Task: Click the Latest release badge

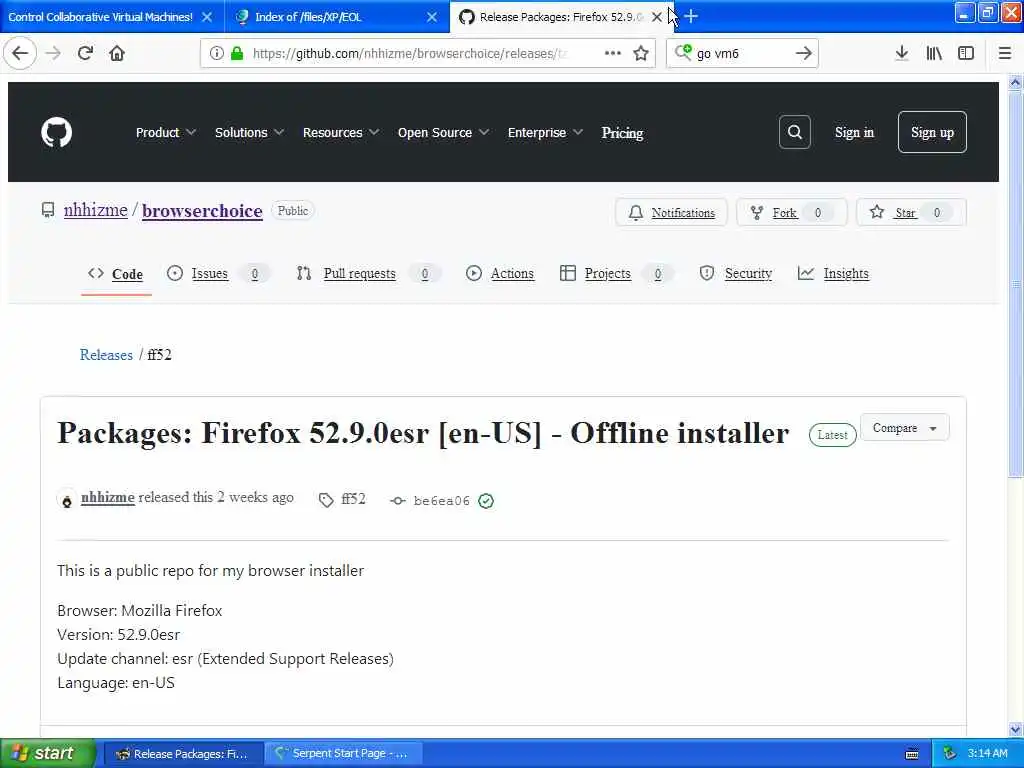Action: click(x=833, y=435)
